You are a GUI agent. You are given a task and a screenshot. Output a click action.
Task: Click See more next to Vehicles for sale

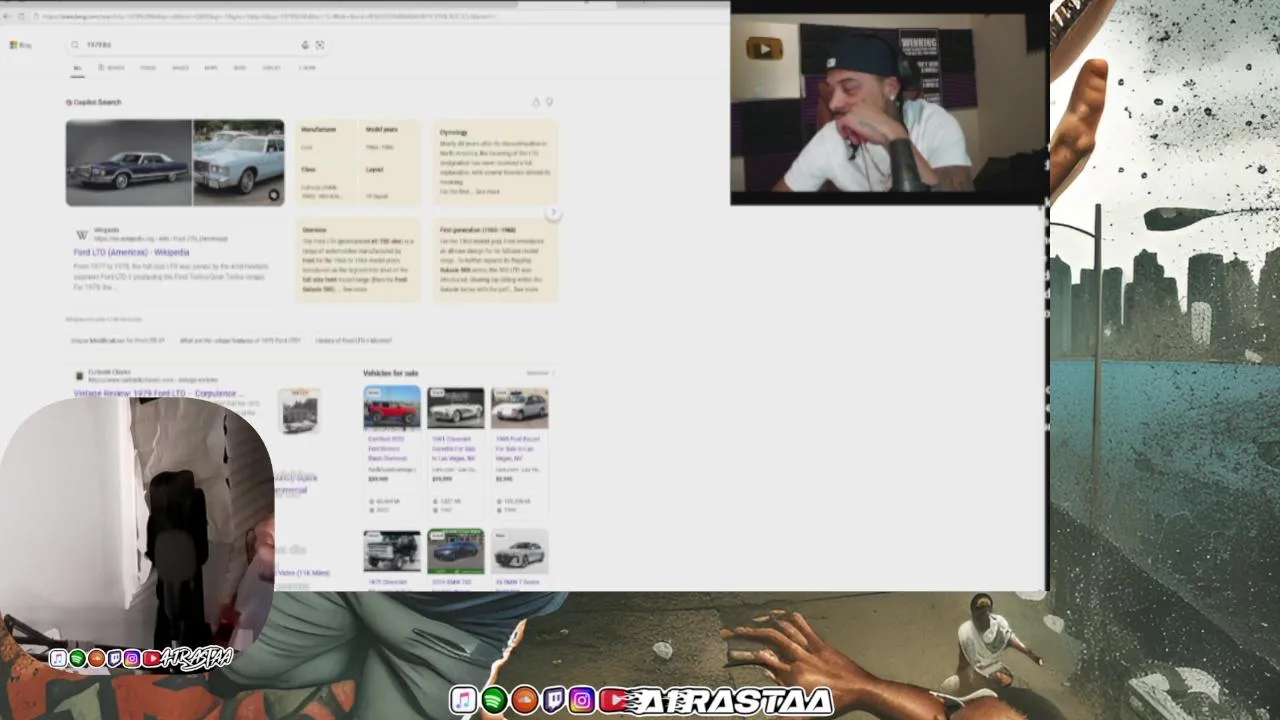tap(538, 373)
